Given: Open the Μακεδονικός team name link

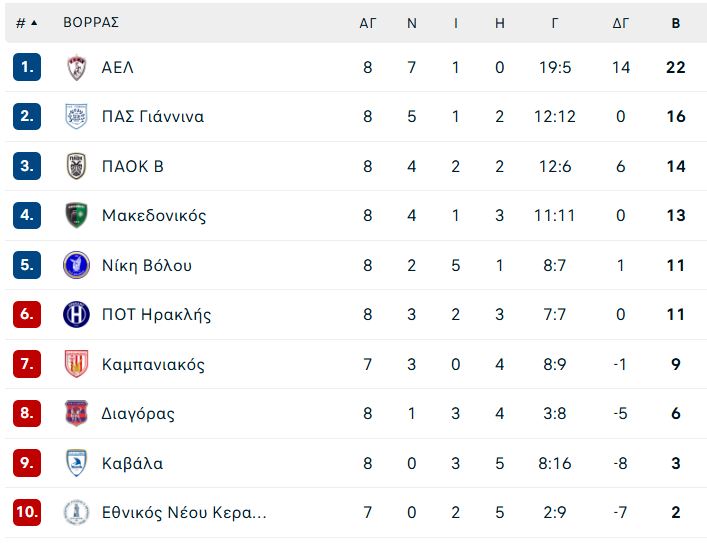Looking at the screenshot, I should coord(154,215).
